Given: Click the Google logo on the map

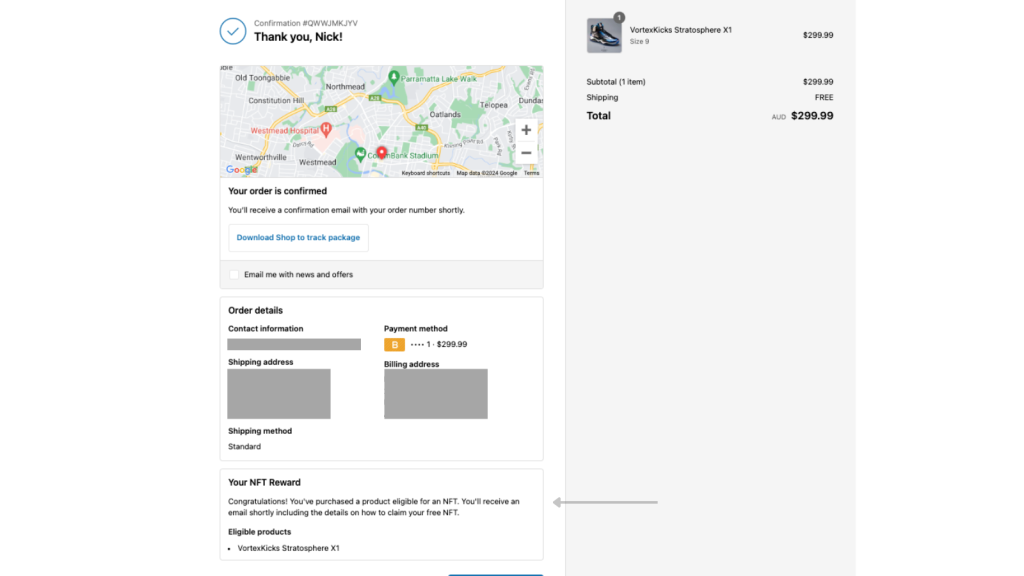Looking at the screenshot, I should (242, 170).
